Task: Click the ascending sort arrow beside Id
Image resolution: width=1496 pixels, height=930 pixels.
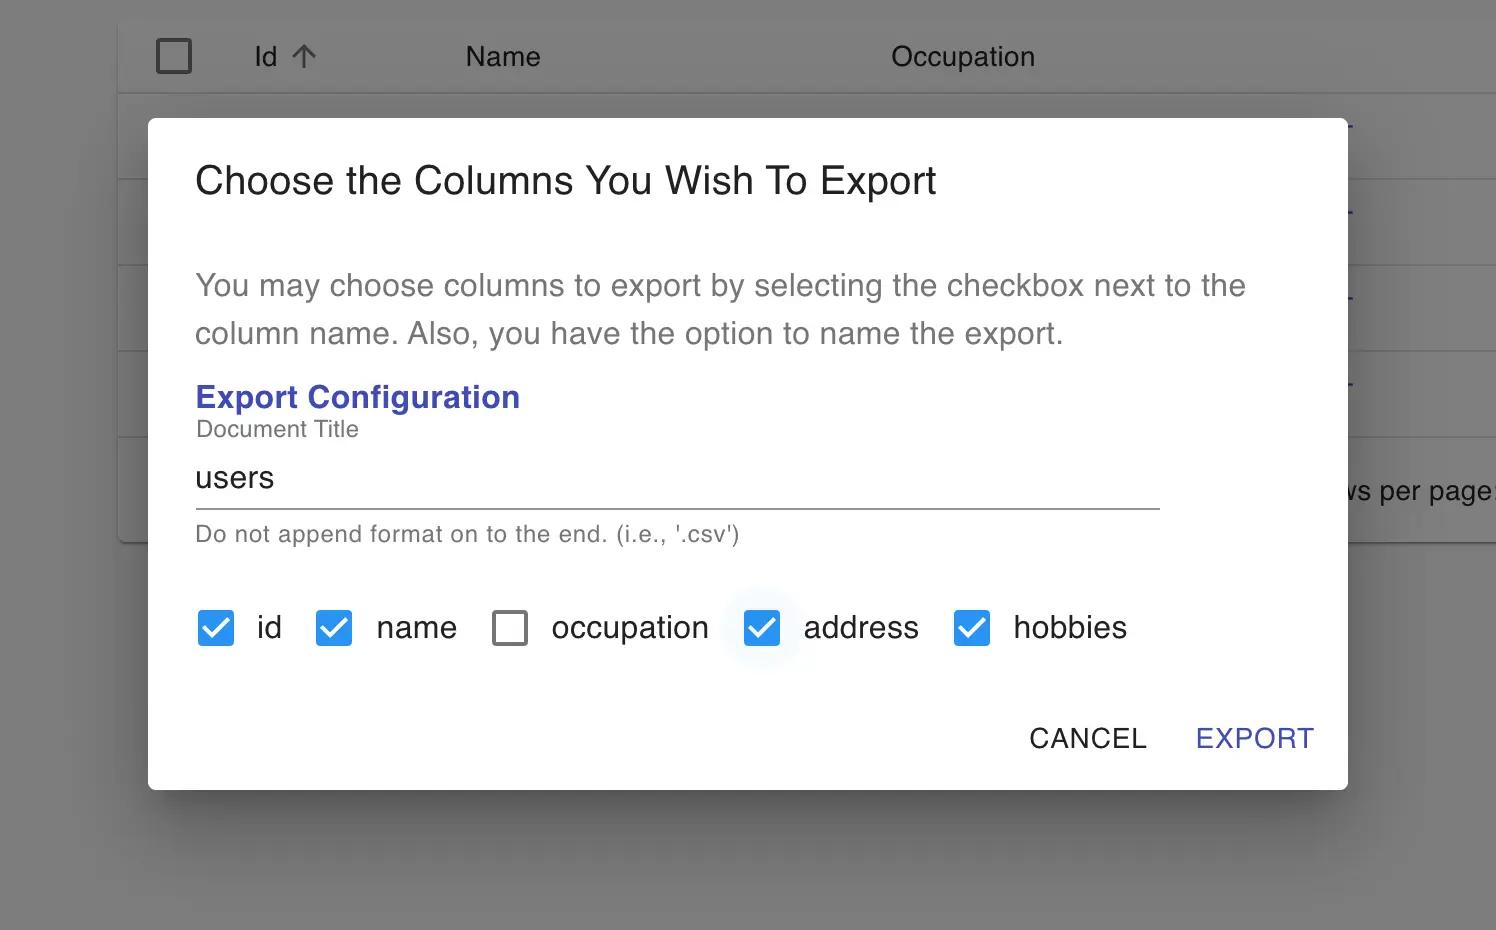Action: pyautogui.click(x=306, y=56)
